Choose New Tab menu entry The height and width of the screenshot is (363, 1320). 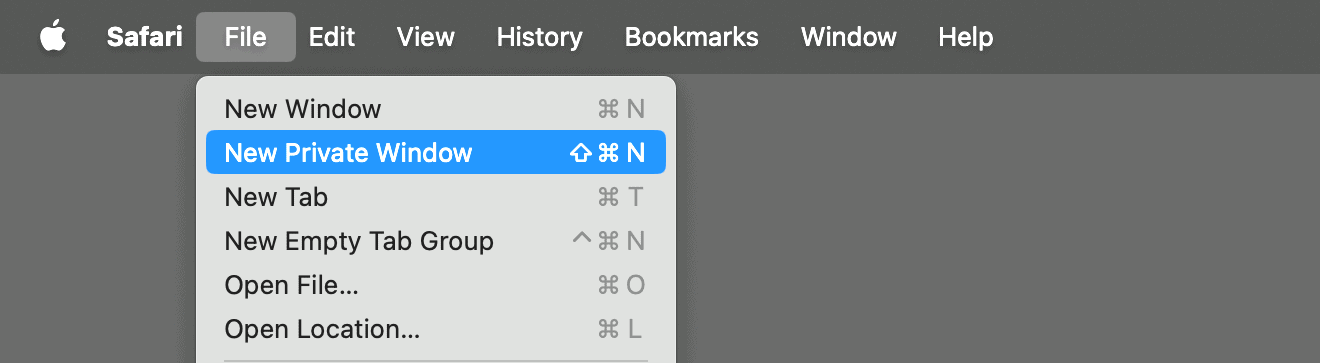[x=436, y=197]
